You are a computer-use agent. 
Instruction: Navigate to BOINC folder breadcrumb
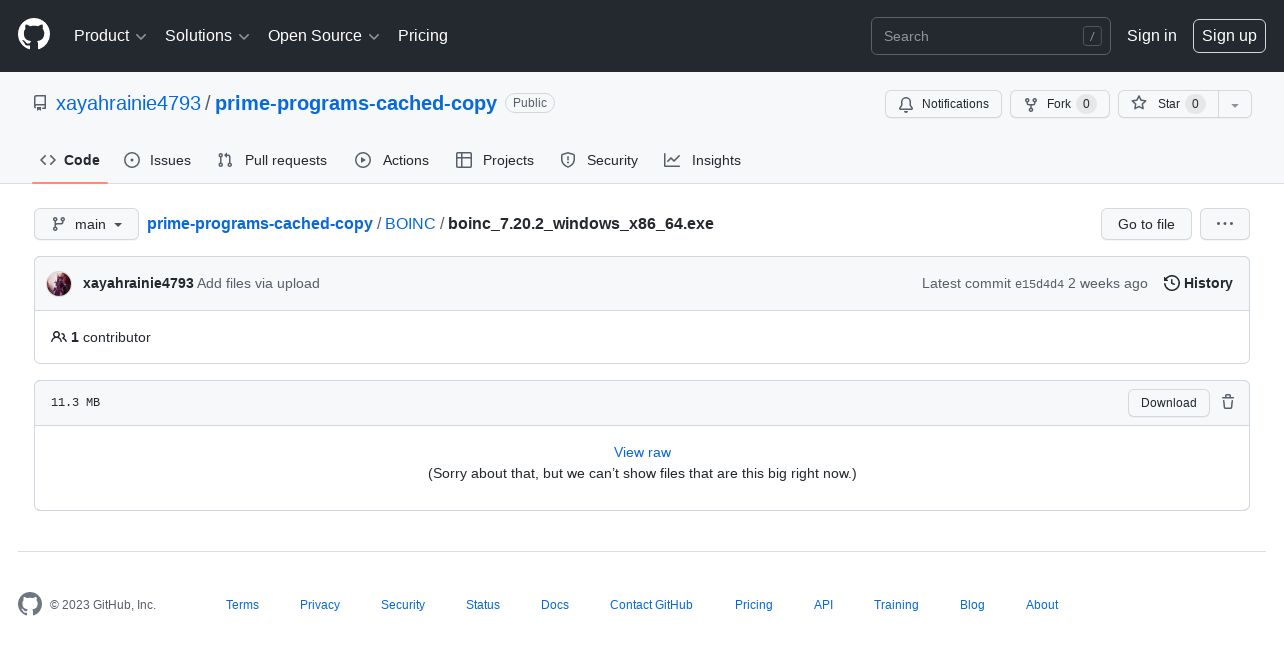pyautogui.click(x=410, y=223)
